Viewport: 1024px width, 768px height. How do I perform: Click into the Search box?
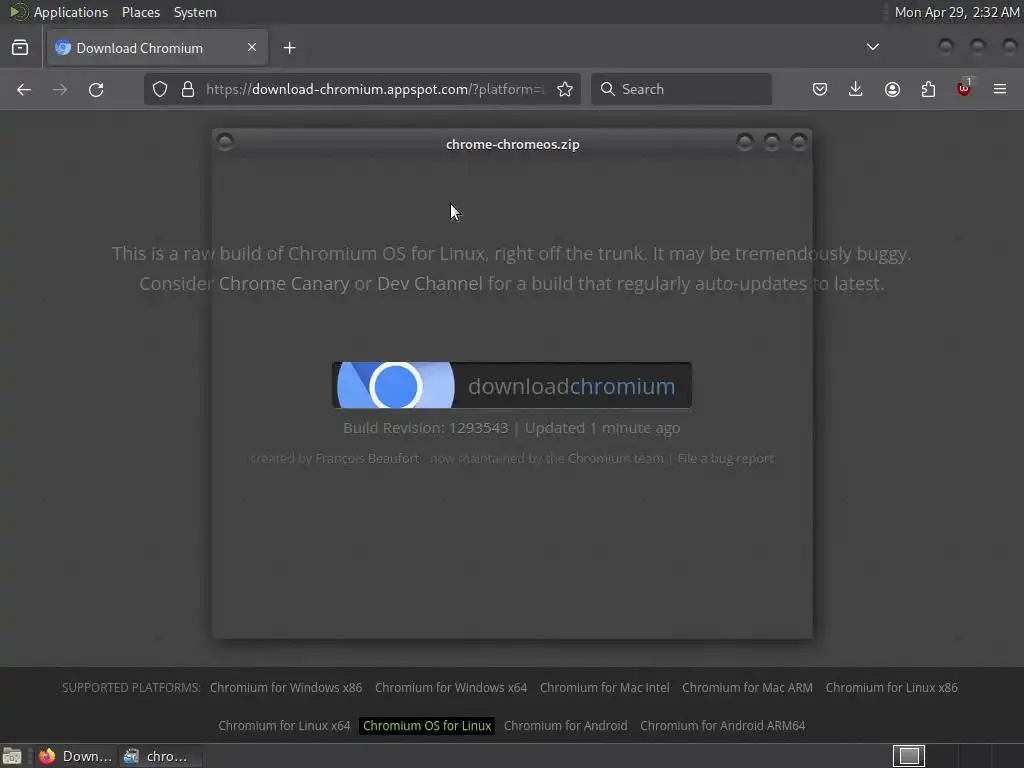681,89
